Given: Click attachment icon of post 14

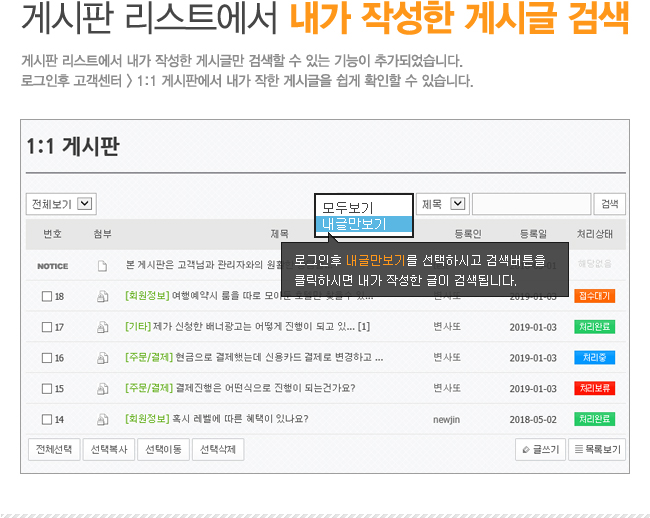Looking at the screenshot, I should coord(102,419).
